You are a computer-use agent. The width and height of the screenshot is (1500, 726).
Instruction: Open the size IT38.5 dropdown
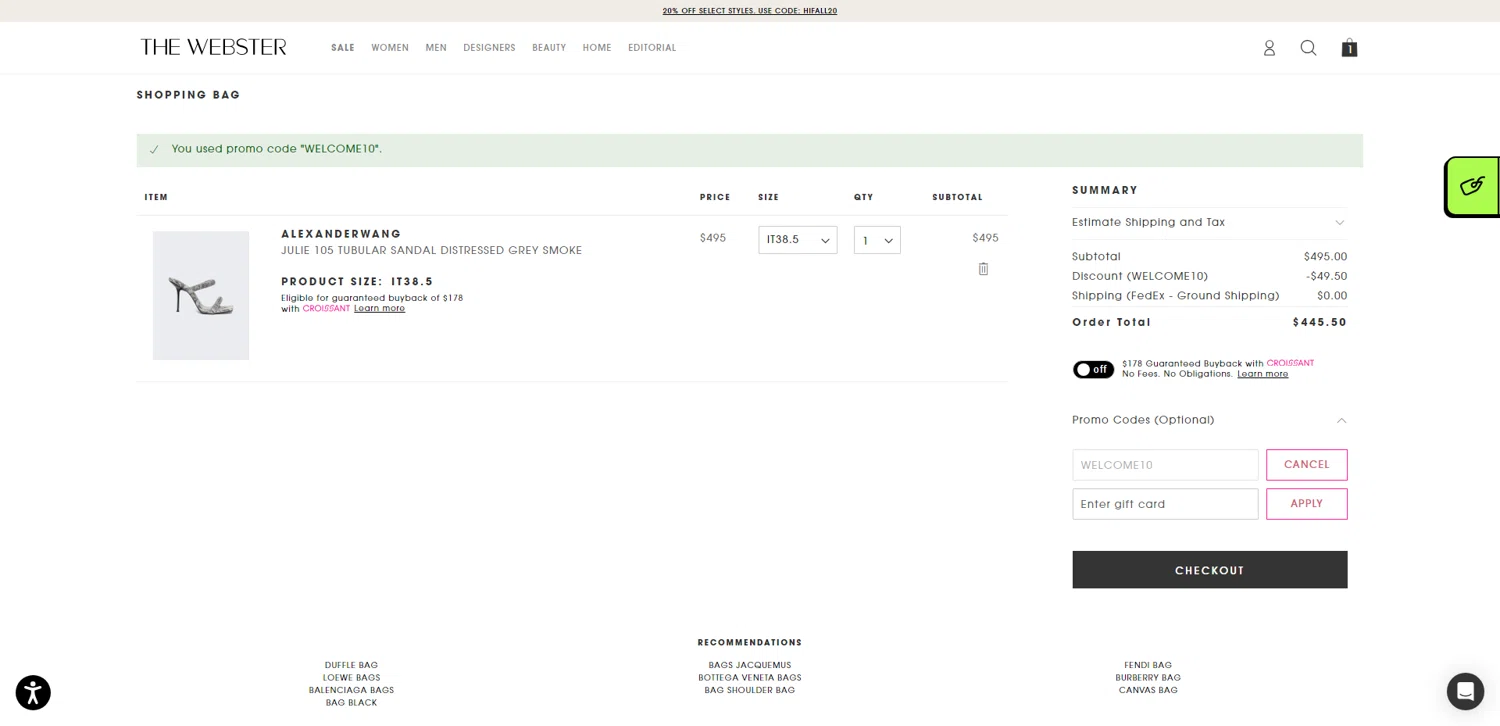797,240
